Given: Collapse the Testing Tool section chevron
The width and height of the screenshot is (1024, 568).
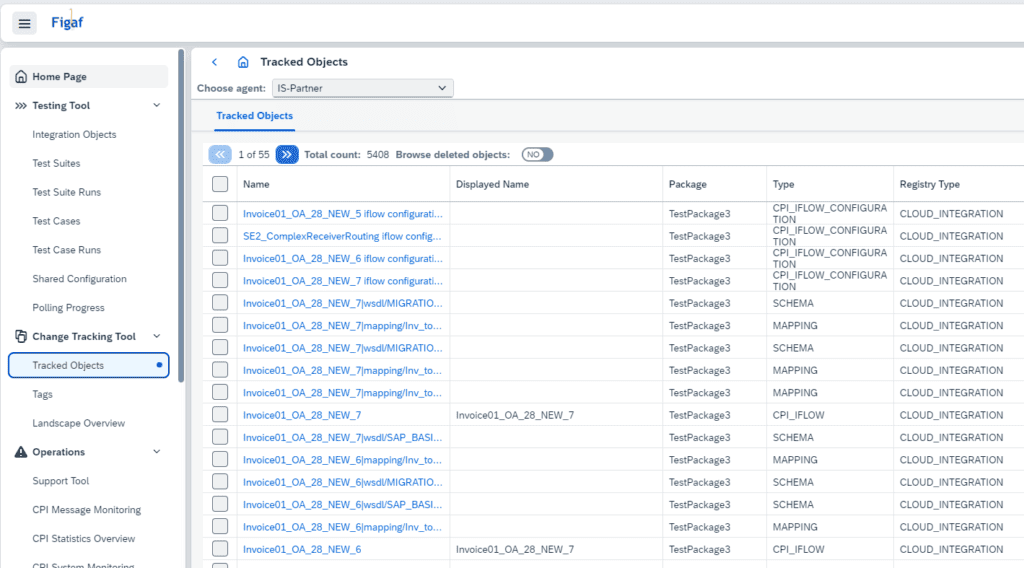Looking at the screenshot, I should (157, 106).
